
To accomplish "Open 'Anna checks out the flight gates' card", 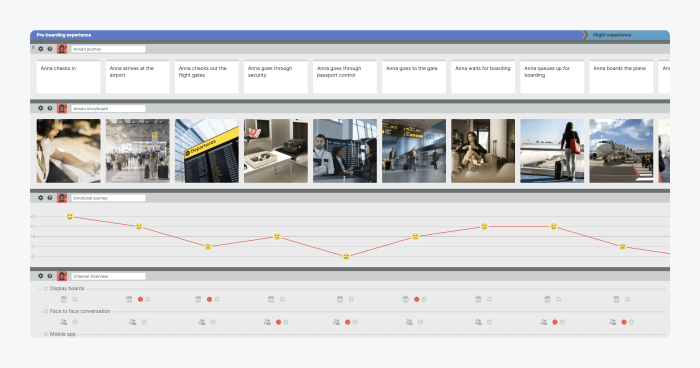I will click(x=207, y=77).
